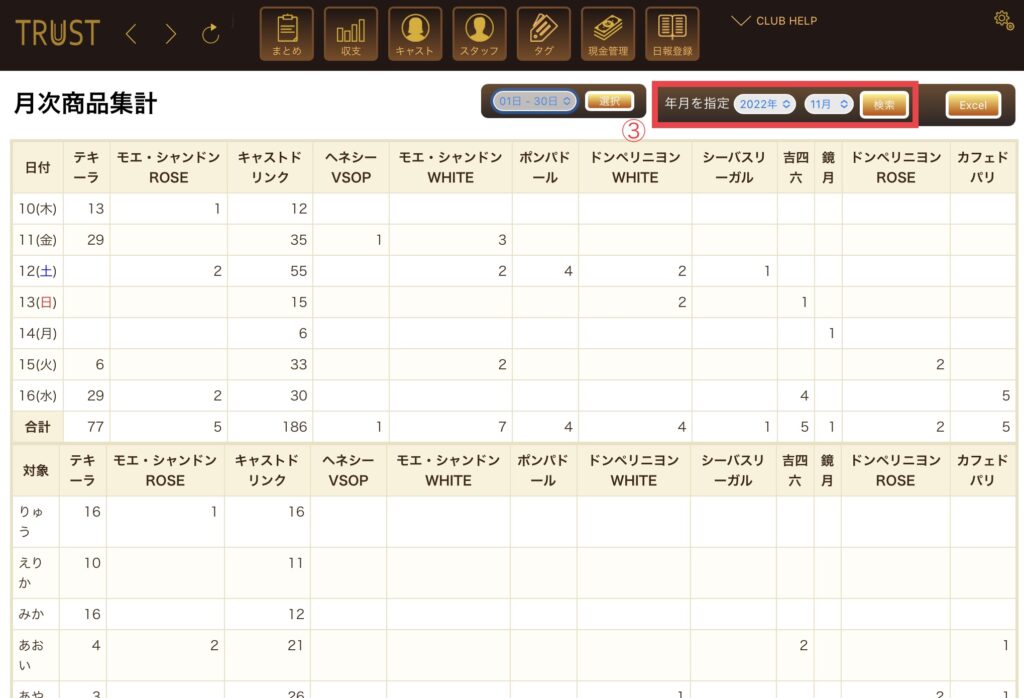
Task: Open the 現金管理 cash management icon
Action: tap(608, 34)
